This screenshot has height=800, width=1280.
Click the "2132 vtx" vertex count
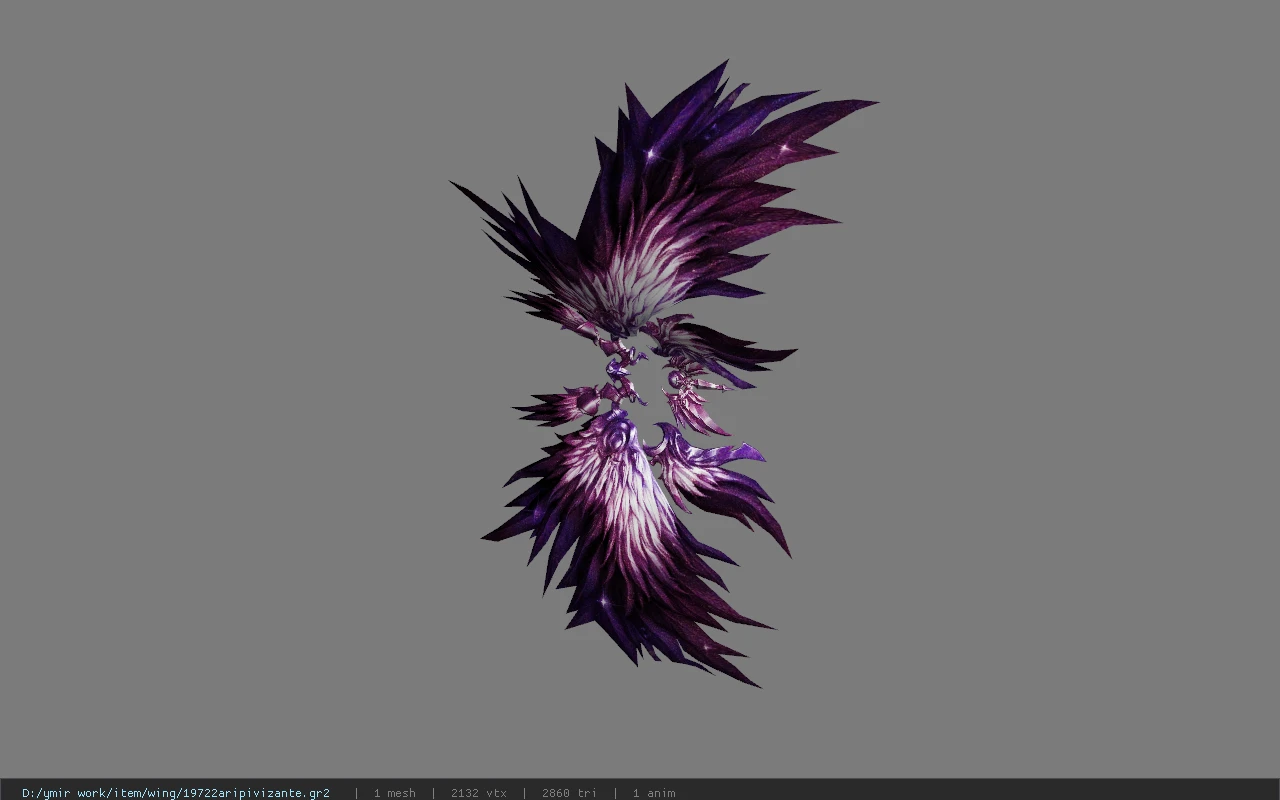(478, 793)
